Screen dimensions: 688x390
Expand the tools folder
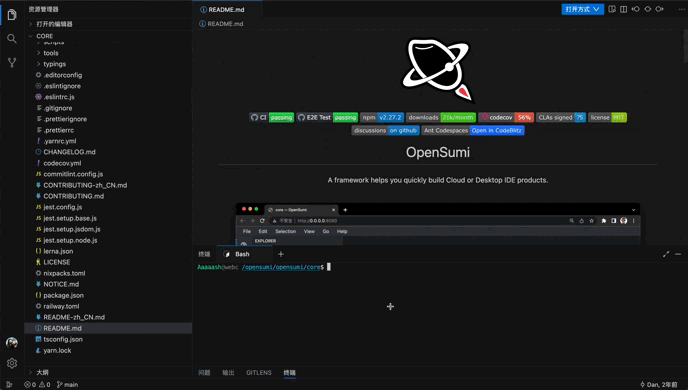pos(108,53)
